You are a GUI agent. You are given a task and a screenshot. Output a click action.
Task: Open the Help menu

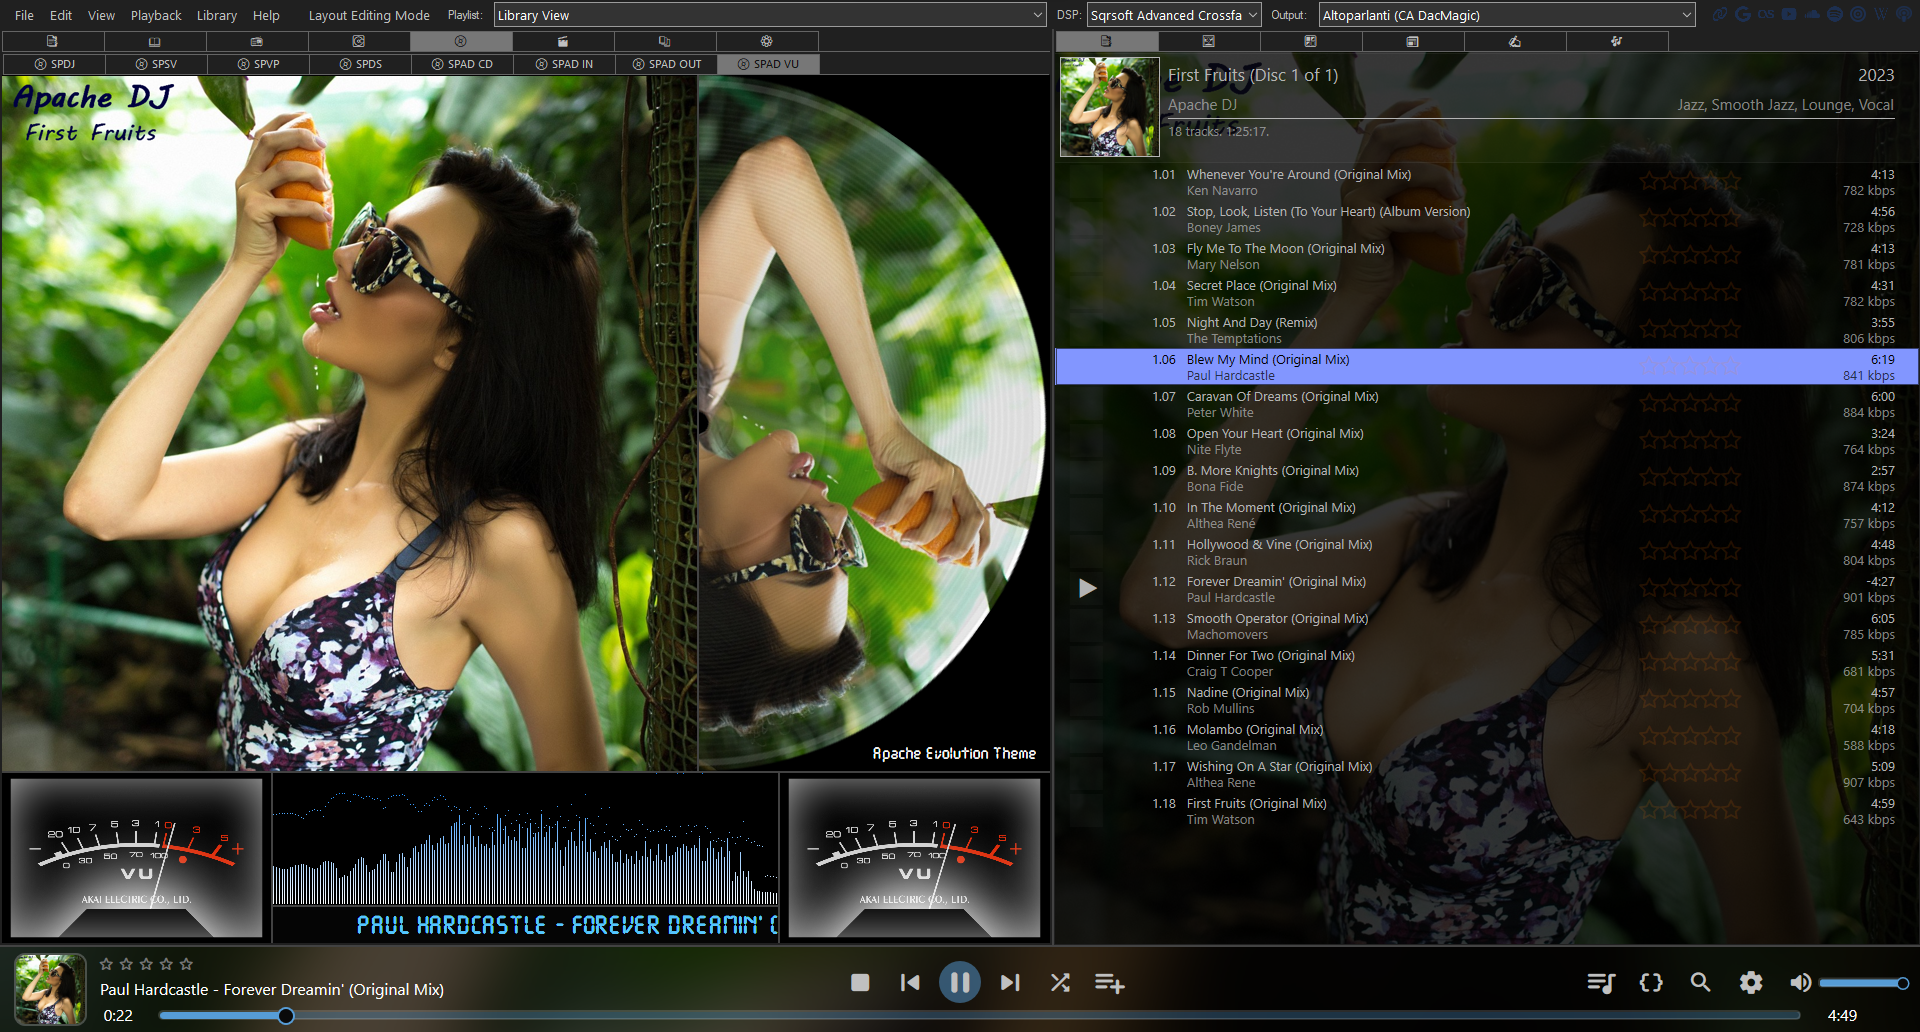point(266,15)
